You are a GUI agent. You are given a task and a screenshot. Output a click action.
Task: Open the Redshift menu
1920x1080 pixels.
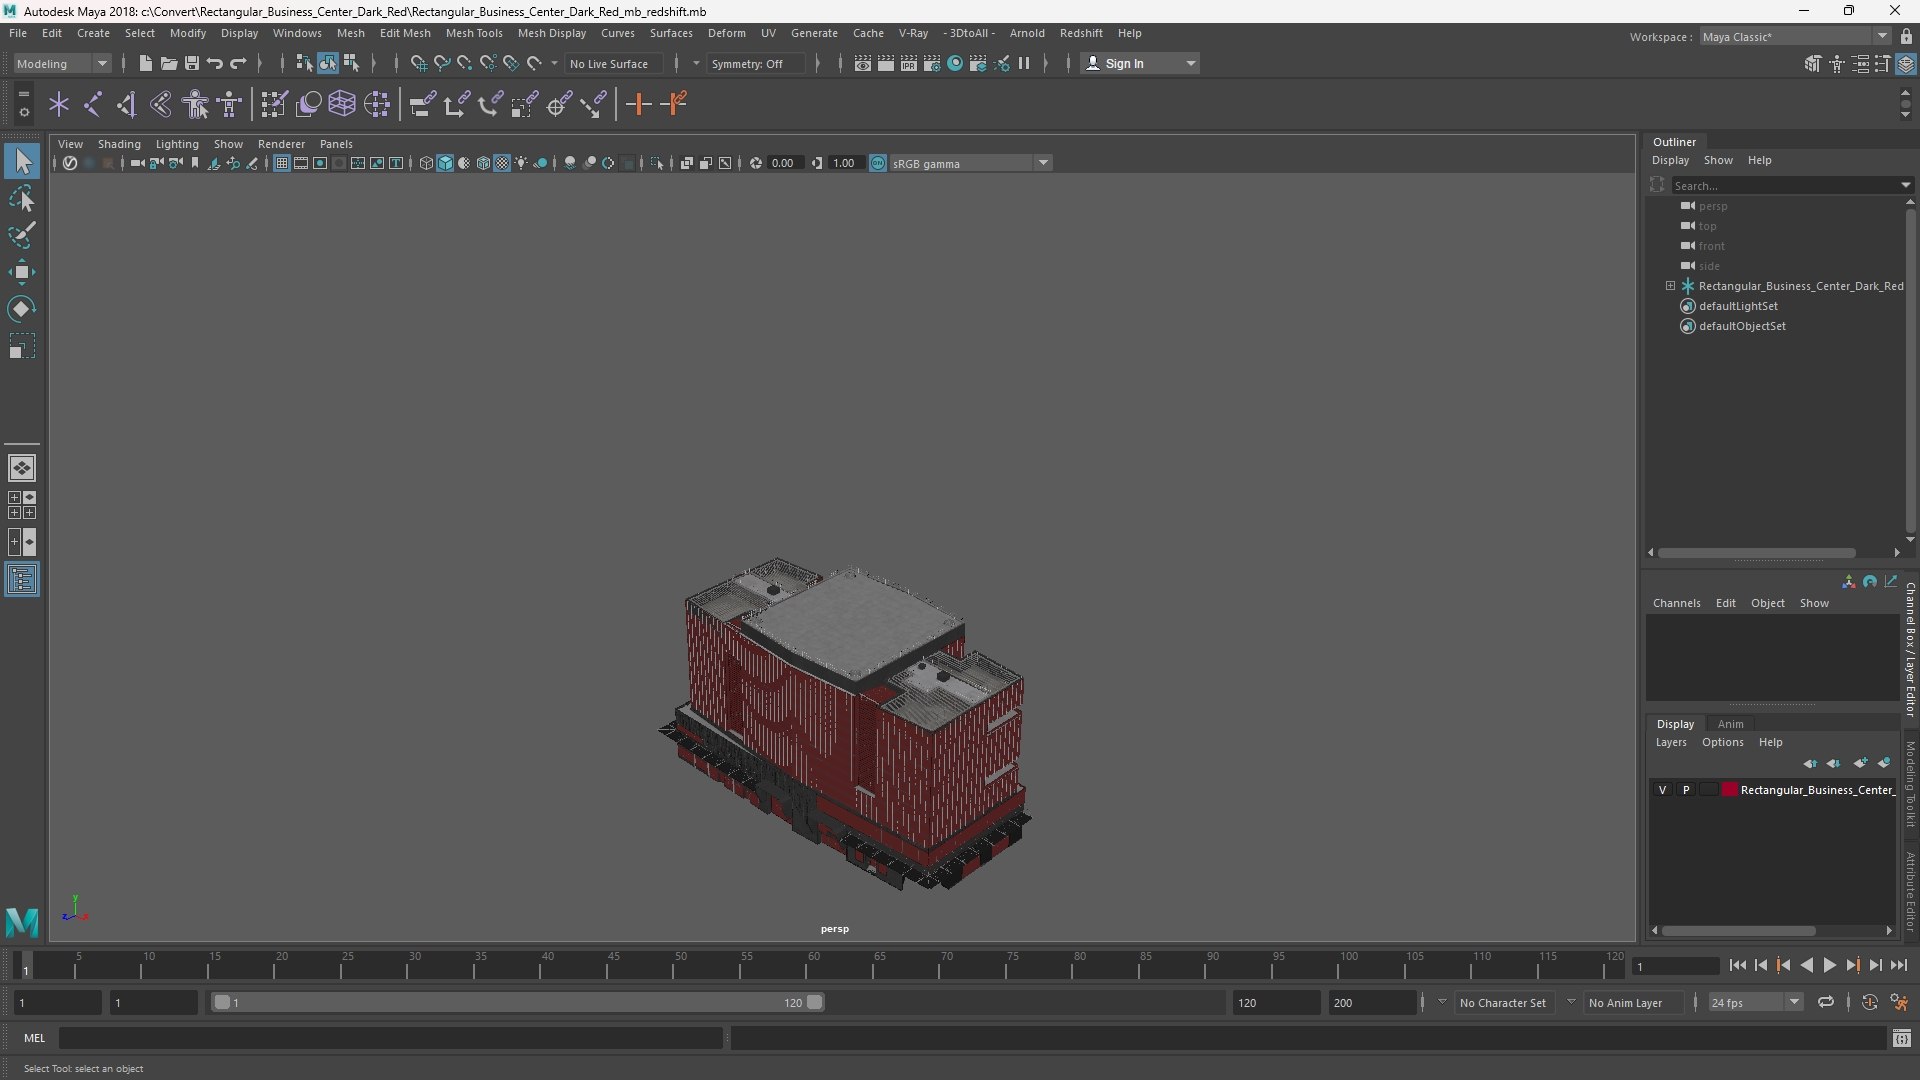(x=1081, y=33)
